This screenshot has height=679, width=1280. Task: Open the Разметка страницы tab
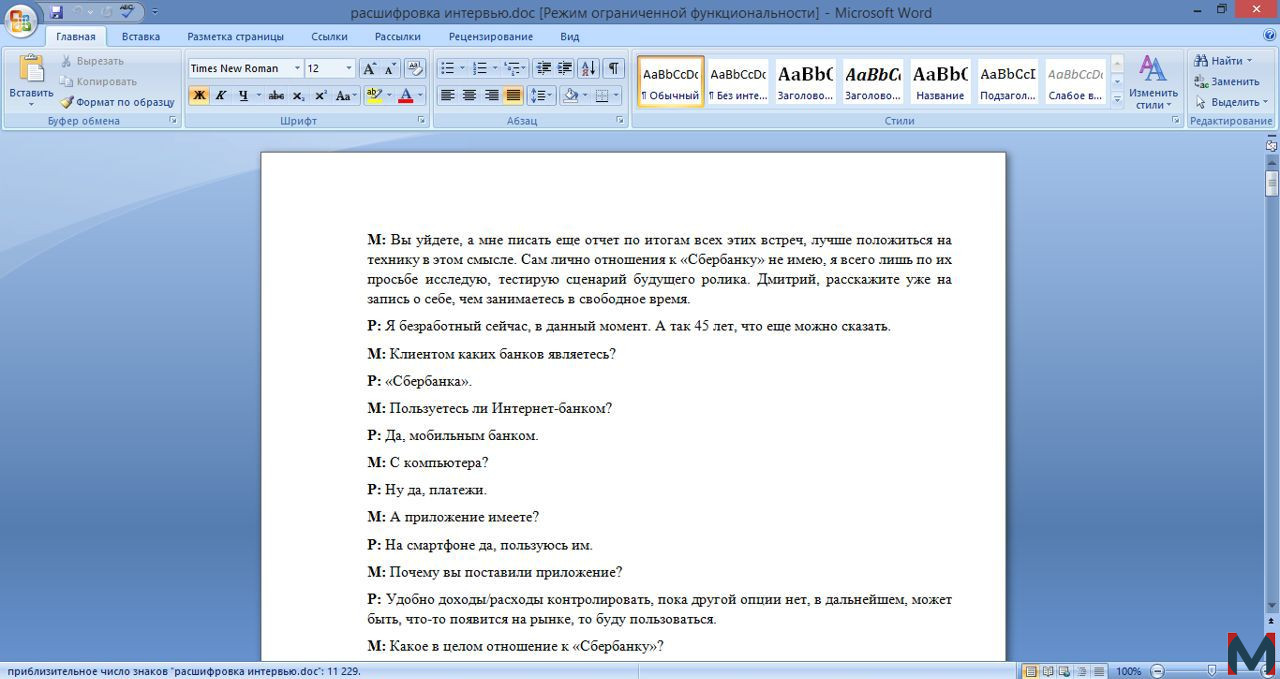(235, 37)
